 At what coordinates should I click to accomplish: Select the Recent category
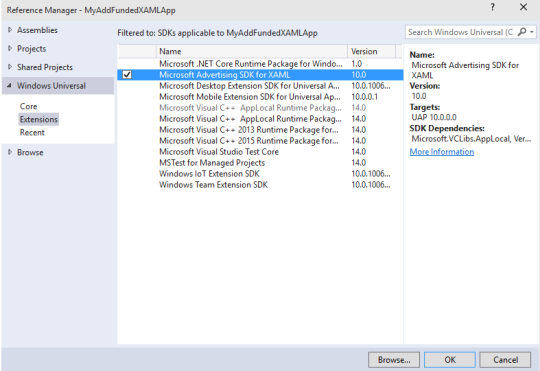click(x=32, y=133)
